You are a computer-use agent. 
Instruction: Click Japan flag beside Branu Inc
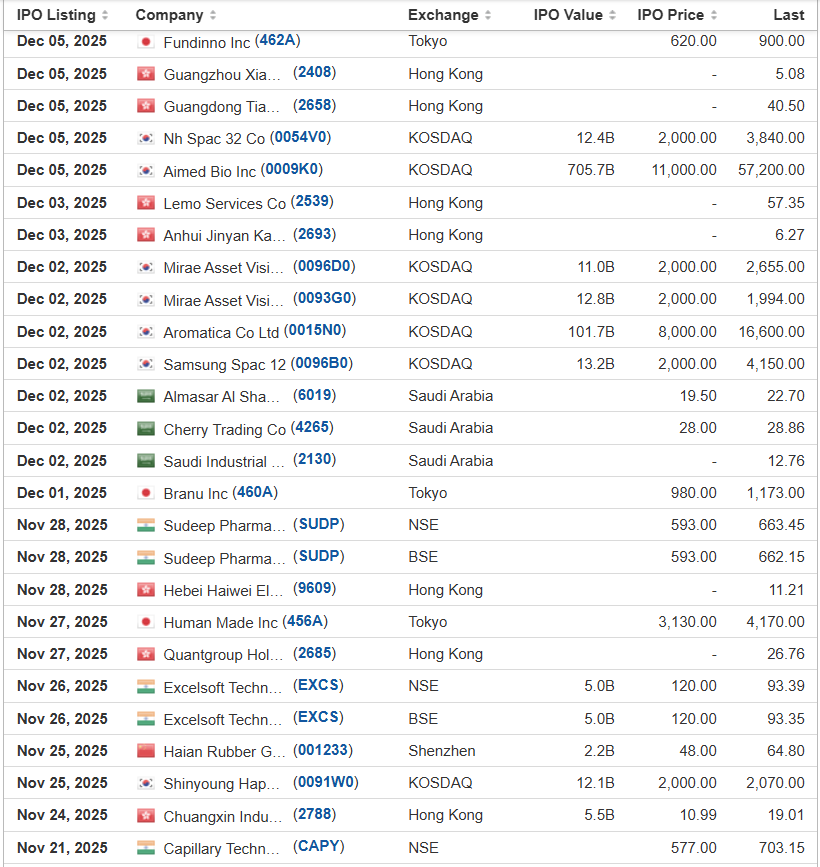pos(146,493)
